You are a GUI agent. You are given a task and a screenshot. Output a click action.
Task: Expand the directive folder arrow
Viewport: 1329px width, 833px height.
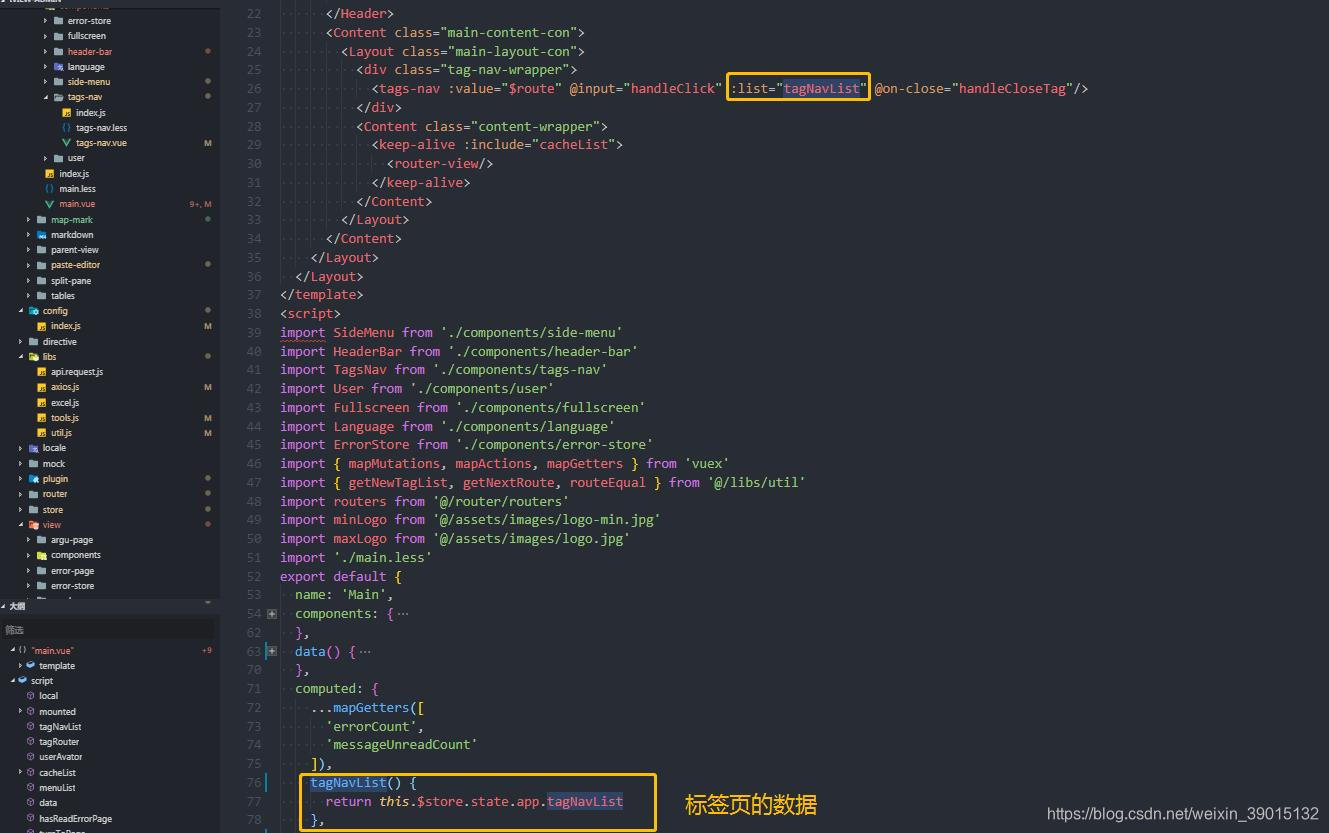tap(21, 342)
